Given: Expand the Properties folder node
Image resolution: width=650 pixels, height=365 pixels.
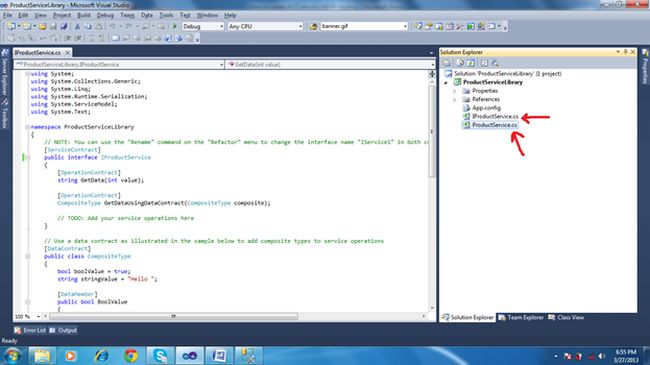Looking at the screenshot, I should click(454, 91).
